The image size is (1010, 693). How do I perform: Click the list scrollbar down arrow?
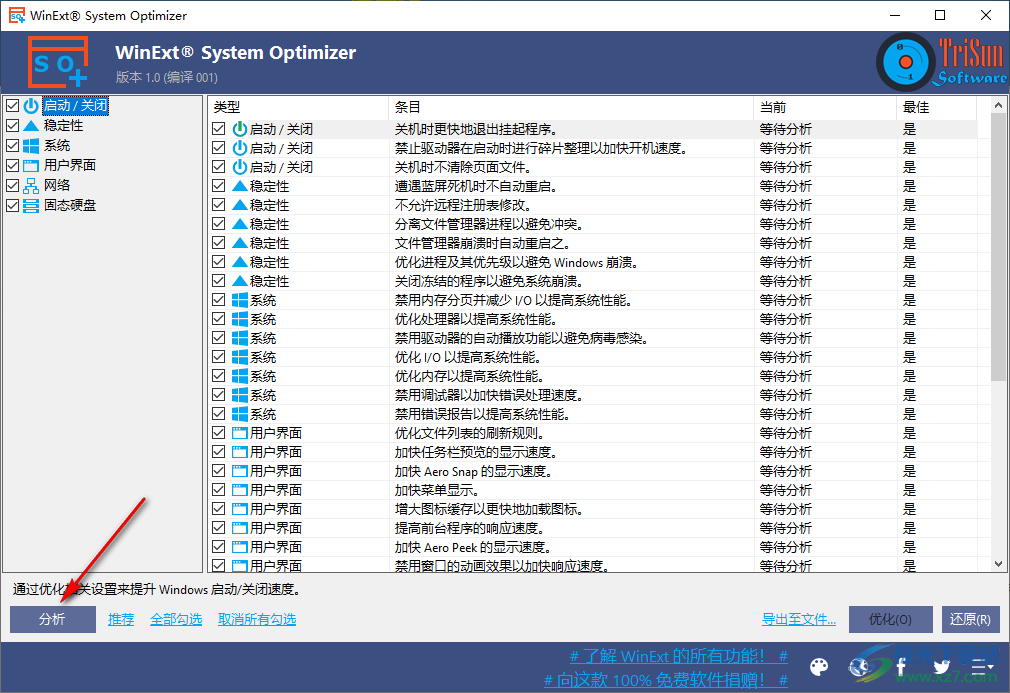pyautogui.click(x=1000, y=563)
